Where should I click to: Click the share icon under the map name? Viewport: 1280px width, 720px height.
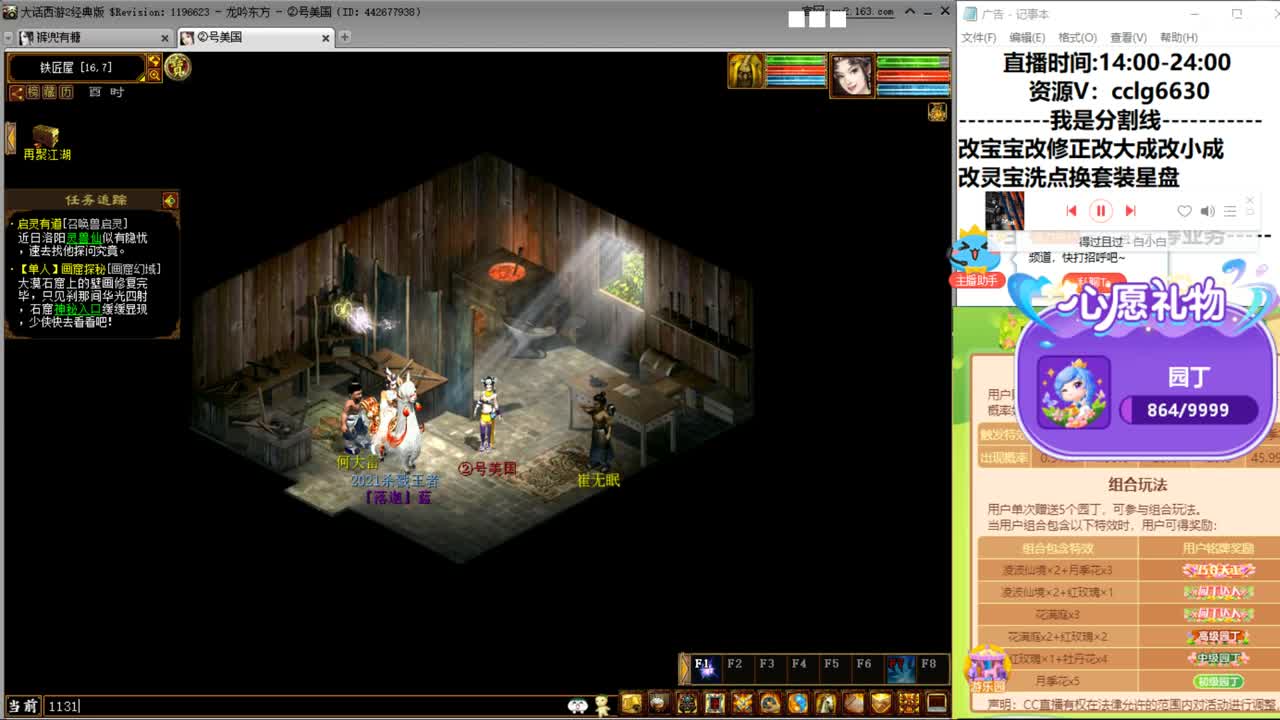pos(16,92)
